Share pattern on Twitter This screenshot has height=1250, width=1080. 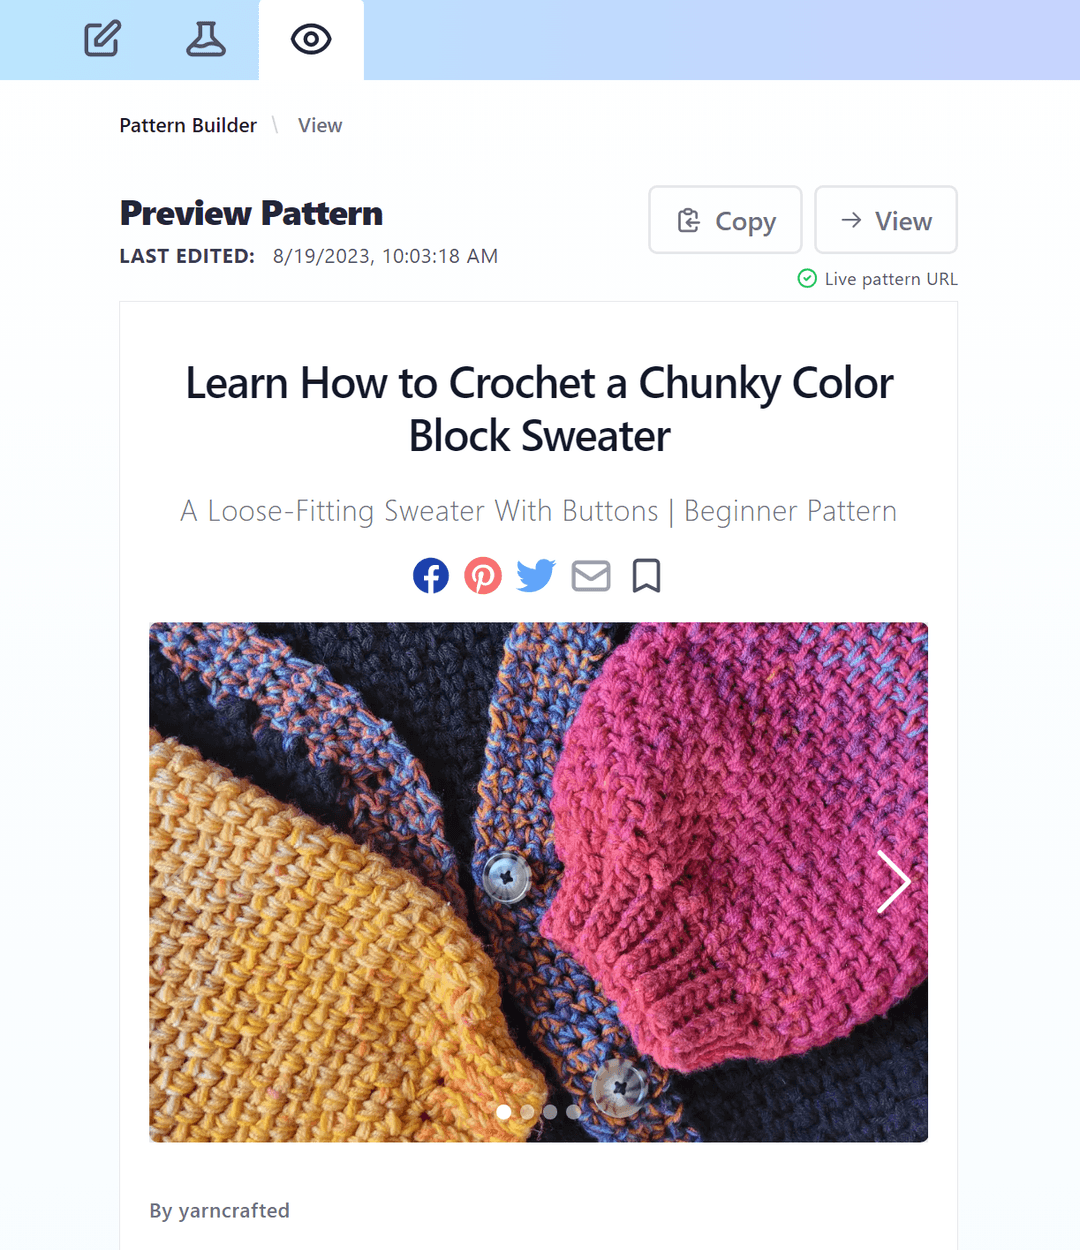click(x=536, y=576)
